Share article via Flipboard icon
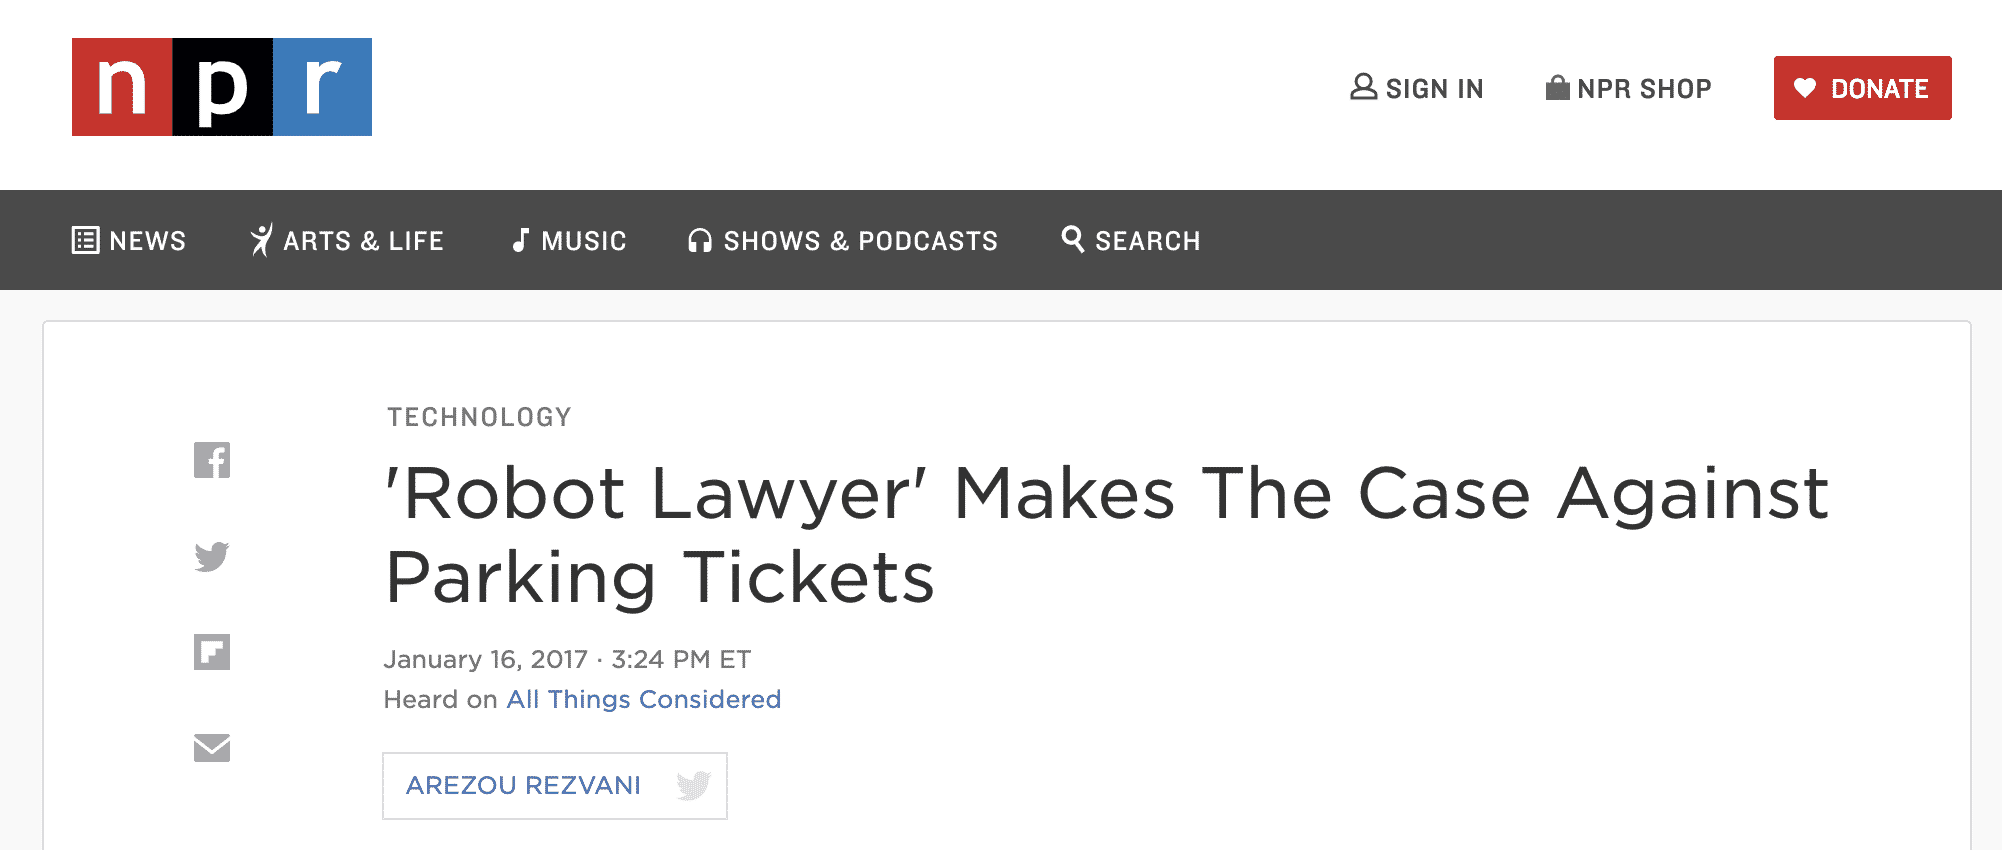The image size is (2002, 850). [x=212, y=652]
